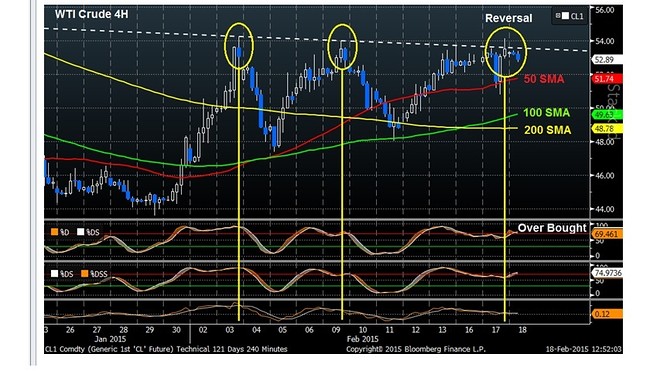This screenshot has width=660, height=371.
Task: Select the CL1 legend label
Action: (577, 16)
